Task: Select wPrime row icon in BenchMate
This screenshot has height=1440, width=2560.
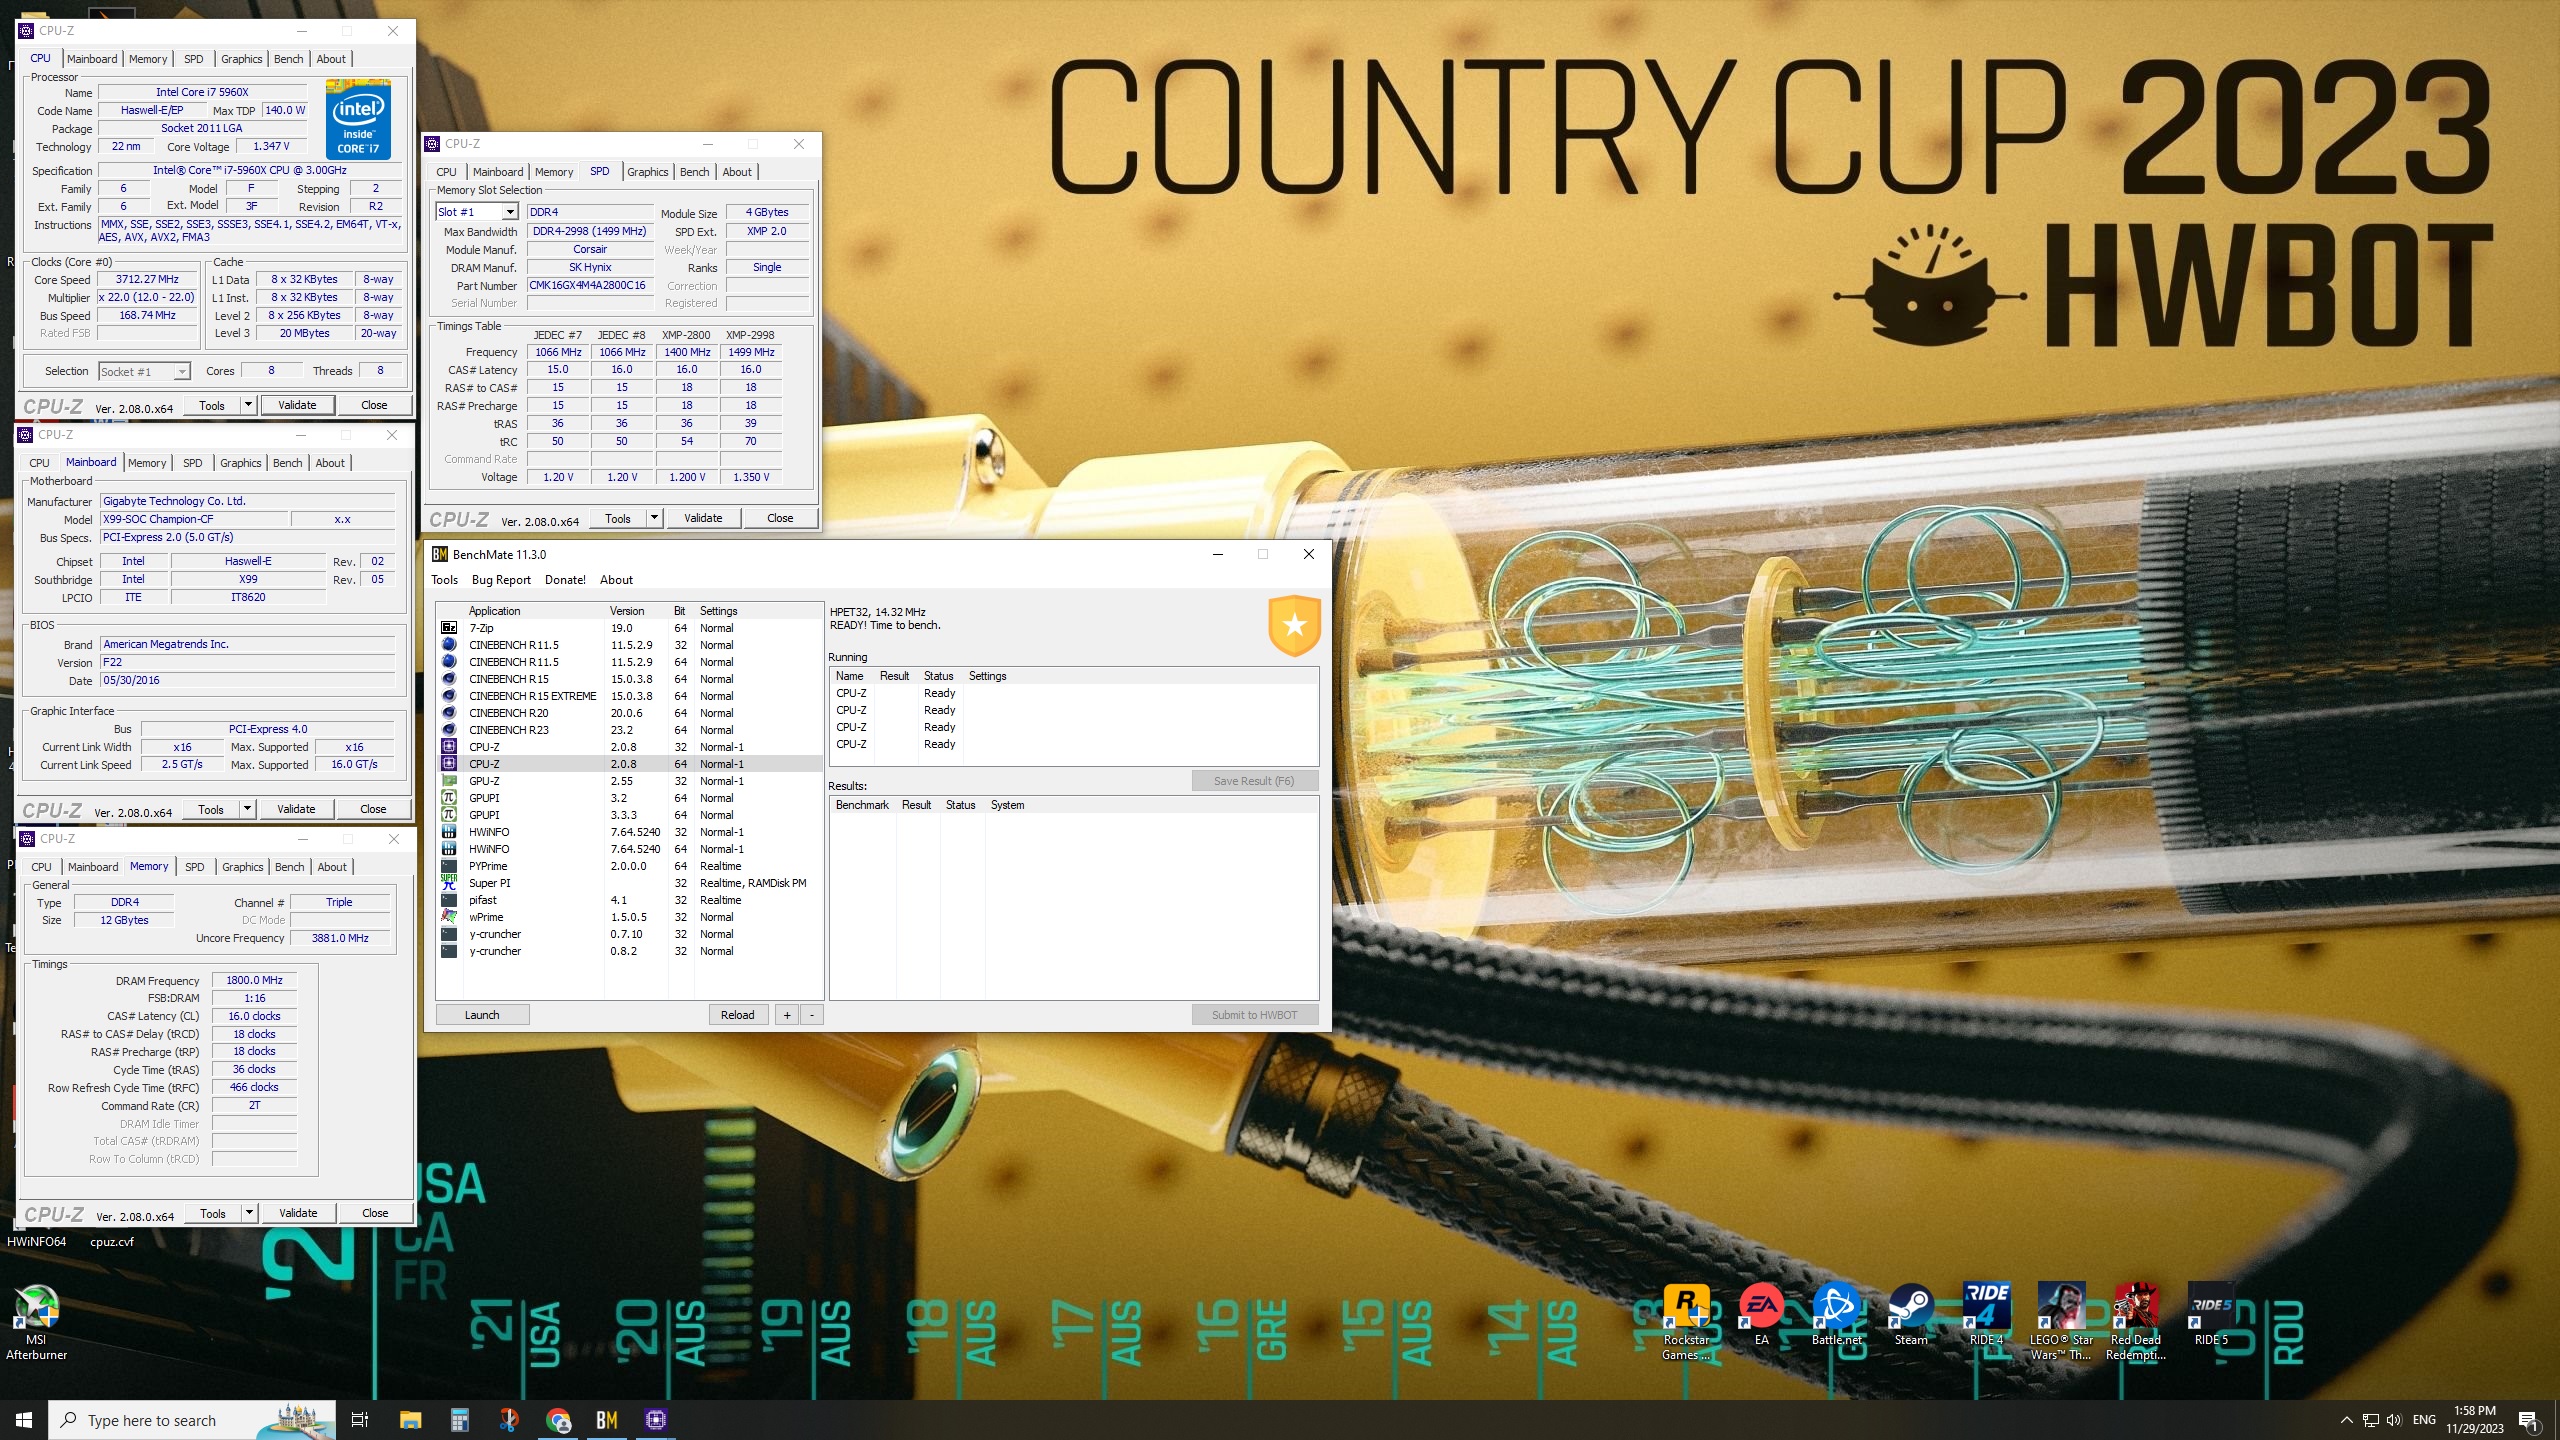Action: tap(449, 917)
